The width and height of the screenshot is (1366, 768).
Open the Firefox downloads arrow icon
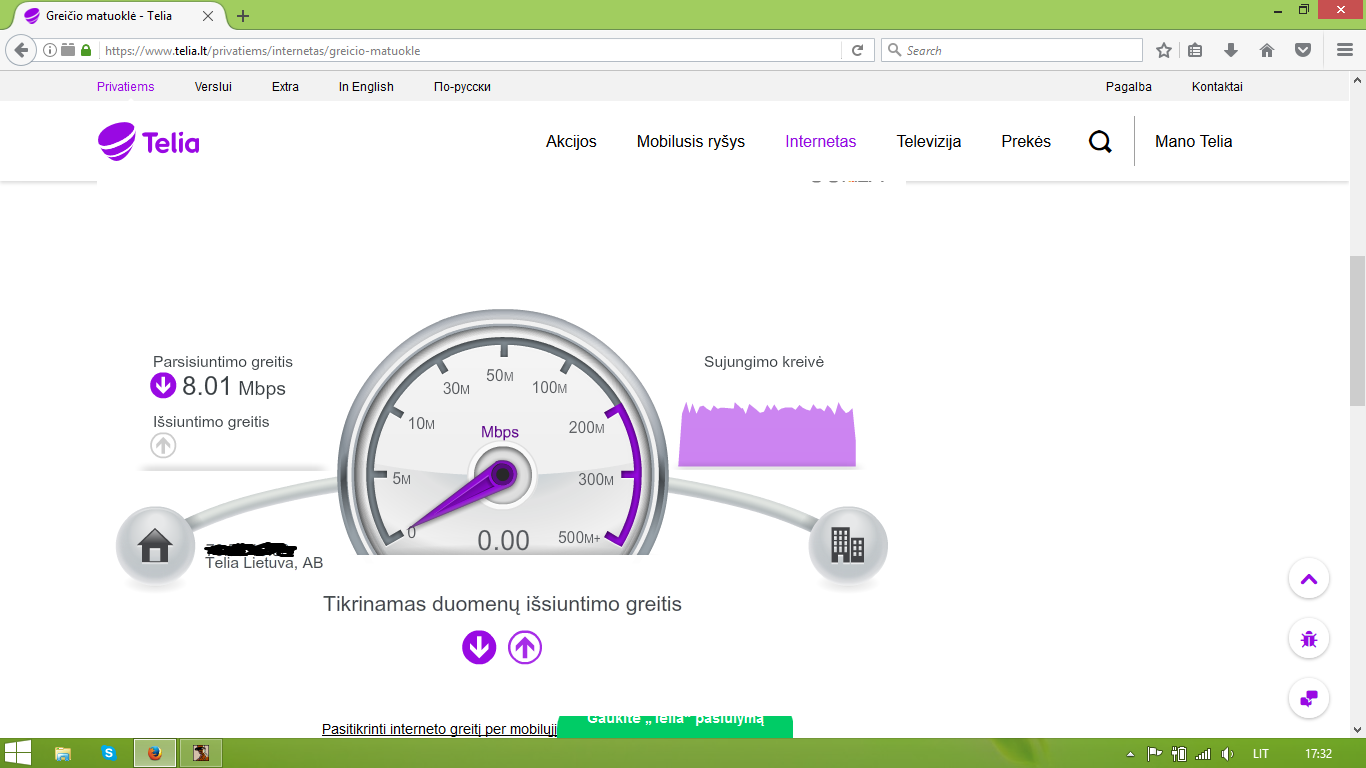(x=1231, y=50)
